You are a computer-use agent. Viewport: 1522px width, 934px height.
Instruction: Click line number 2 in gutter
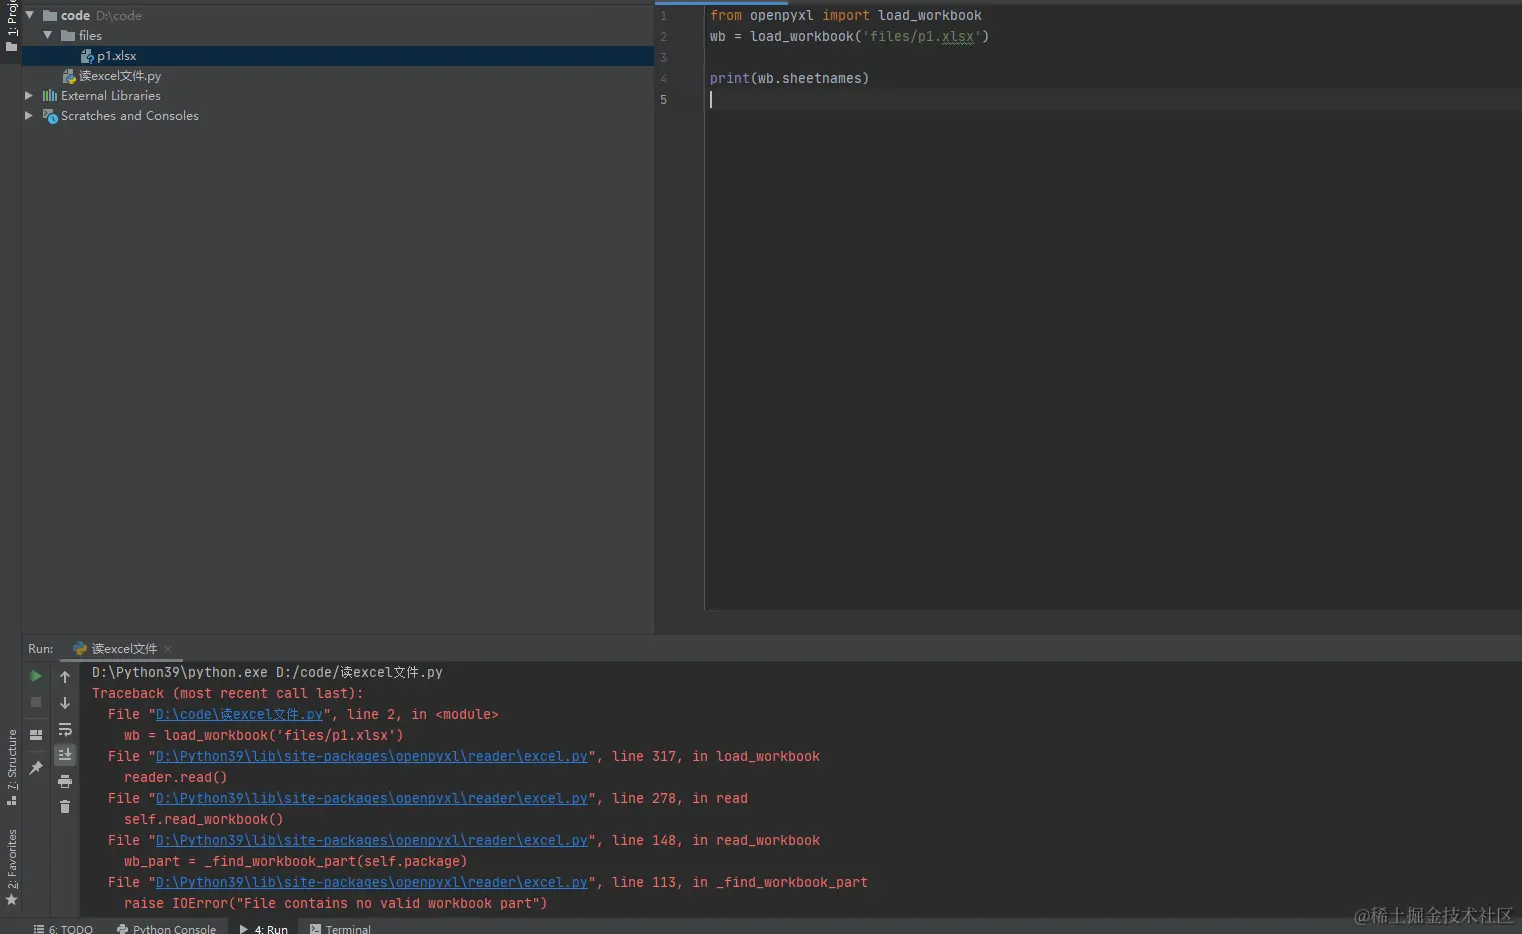(664, 36)
